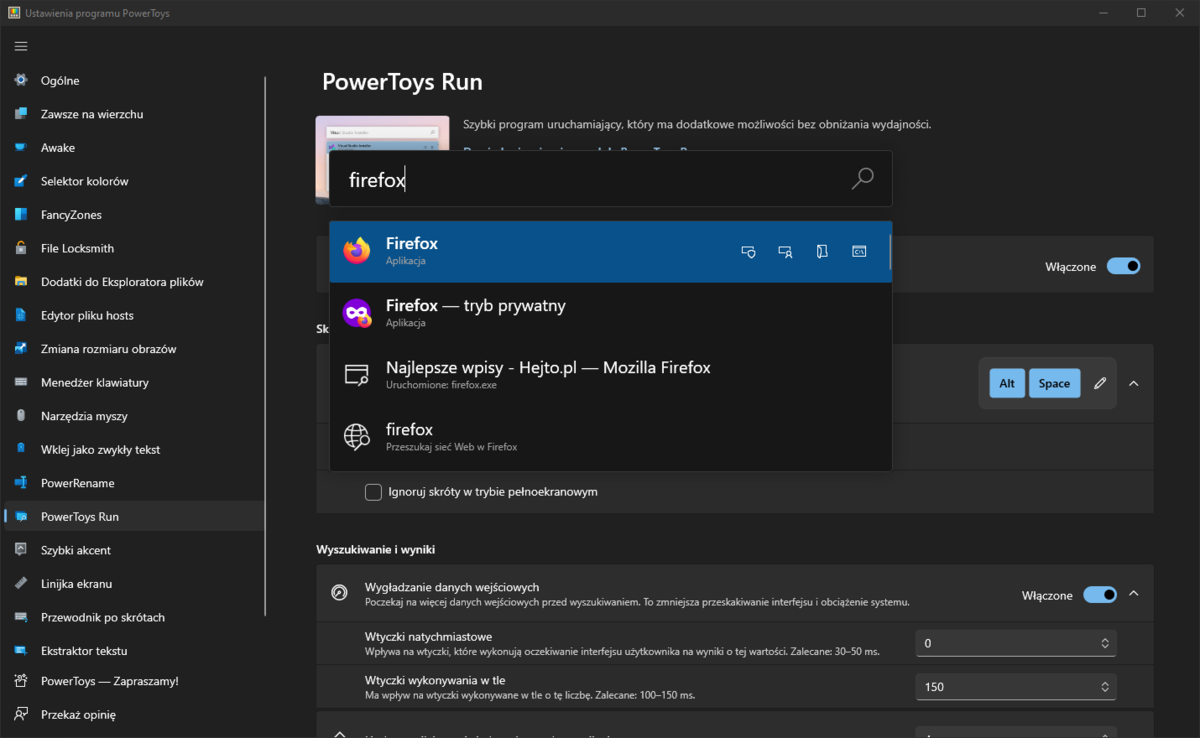Click open path in console icon on Firefox result
The height and width of the screenshot is (738, 1200).
859,252
